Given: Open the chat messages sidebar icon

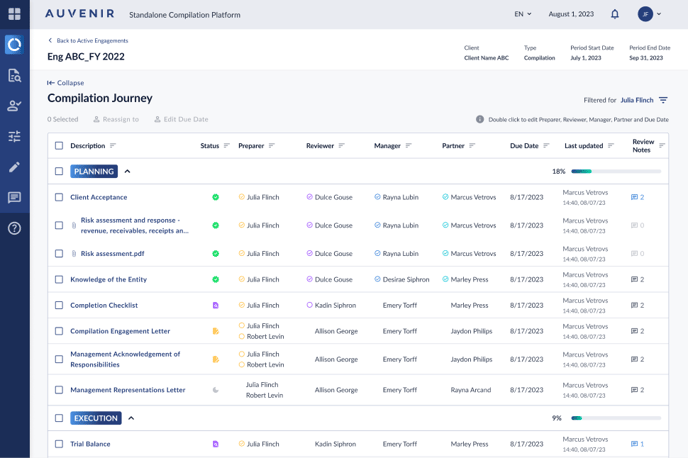Looking at the screenshot, I should click(14, 198).
